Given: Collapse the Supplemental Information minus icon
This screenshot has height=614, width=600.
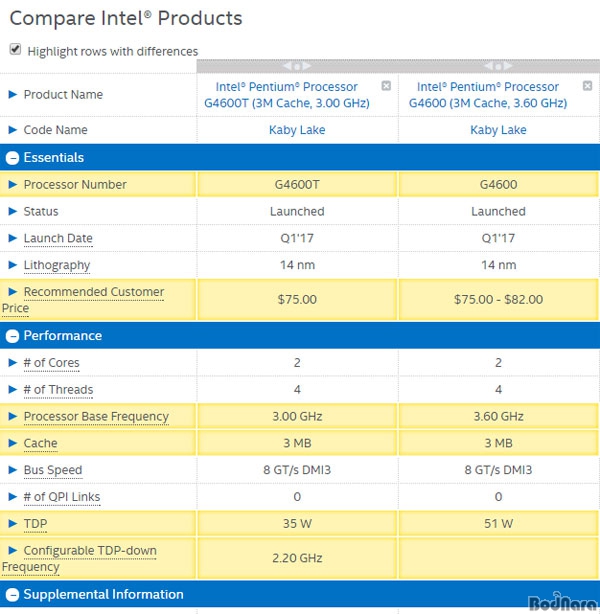Looking at the screenshot, I should click(12, 595).
